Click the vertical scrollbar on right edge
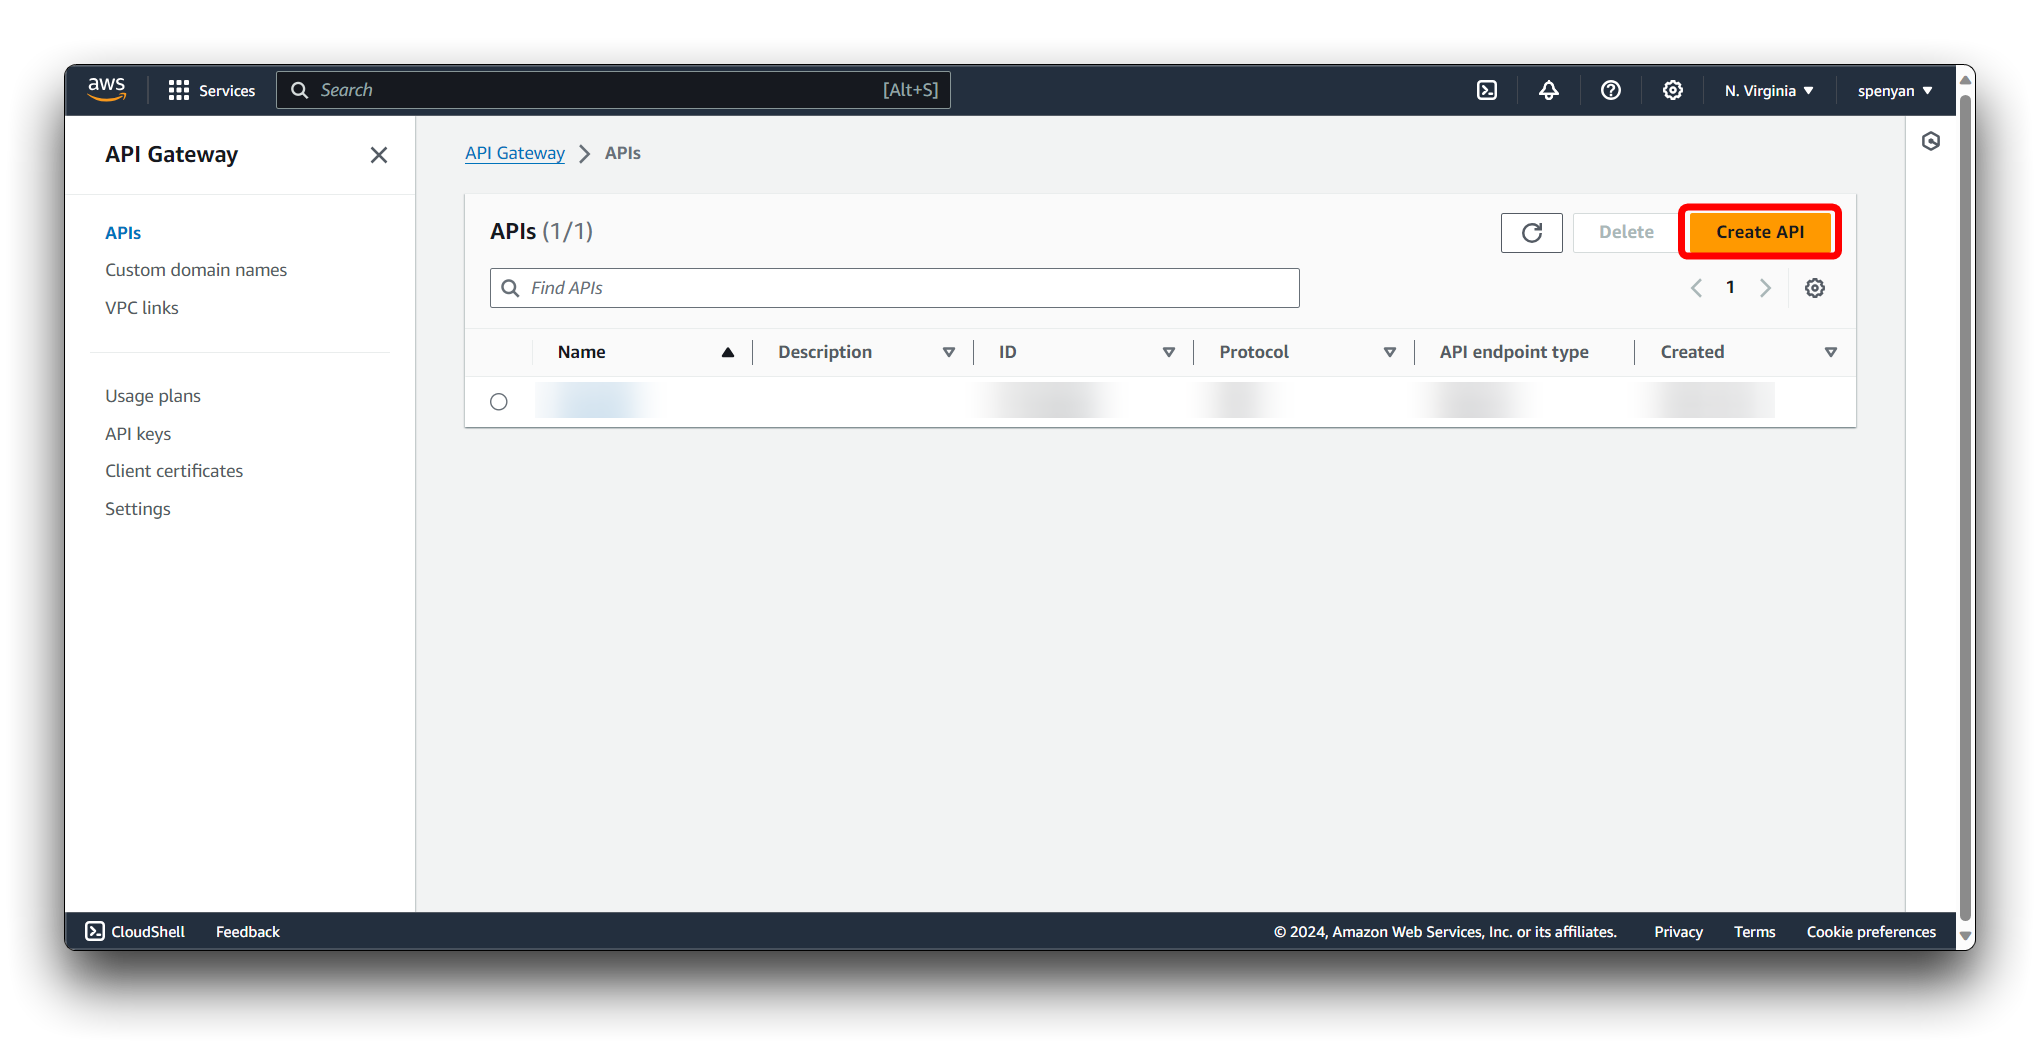The width and height of the screenshot is (2040, 1047). tap(1966, 510)
